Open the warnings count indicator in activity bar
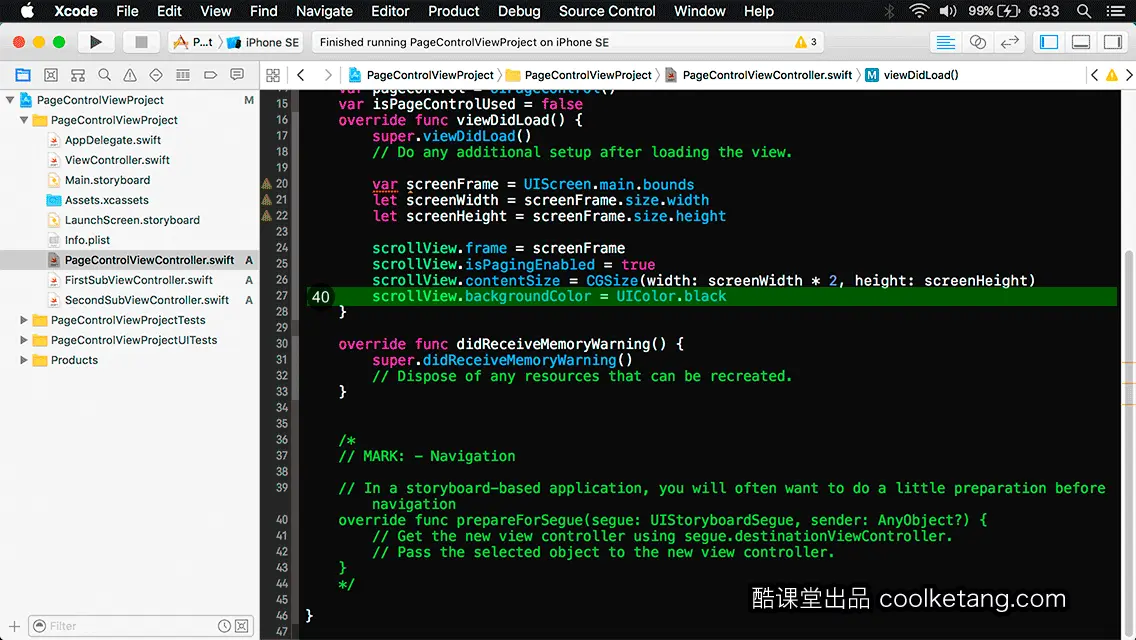The width and height of the screenshot is (1136, 640). click(x=806, y=42)
